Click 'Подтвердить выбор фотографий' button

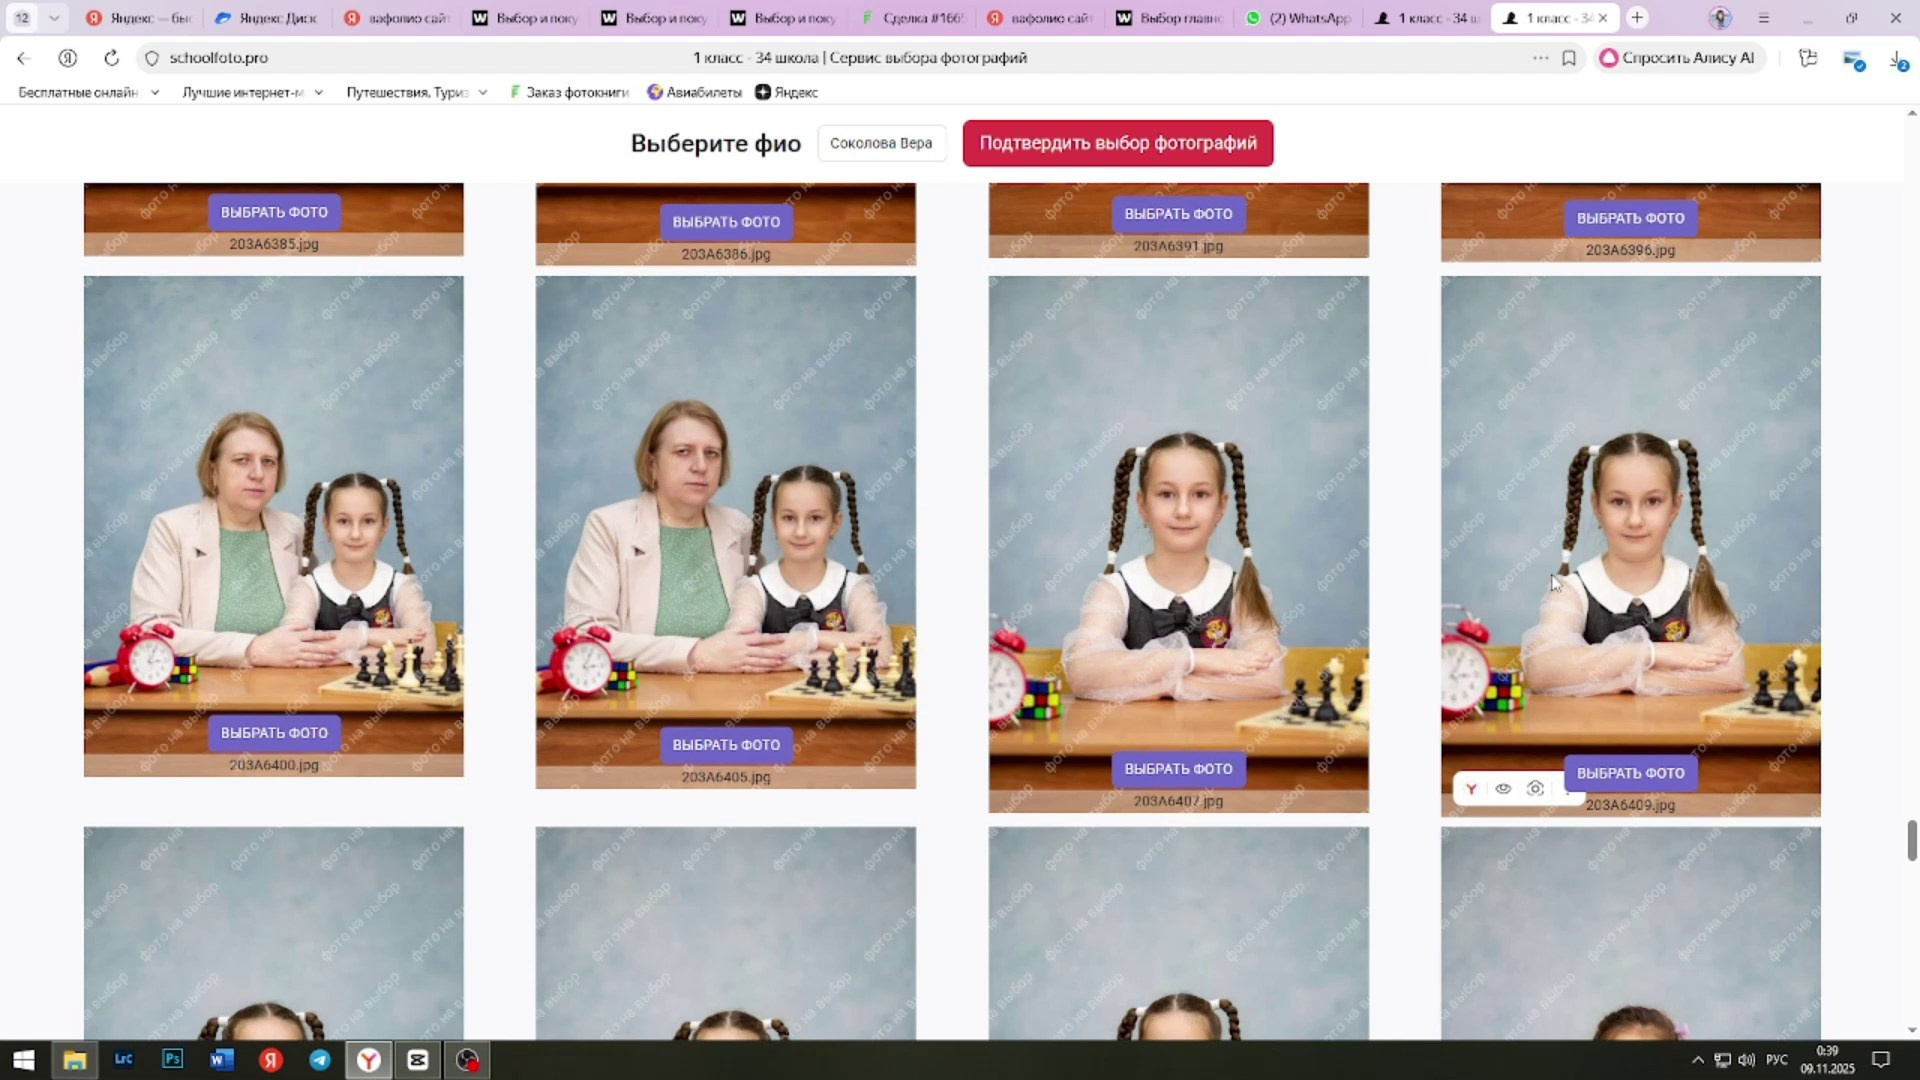1117,143
